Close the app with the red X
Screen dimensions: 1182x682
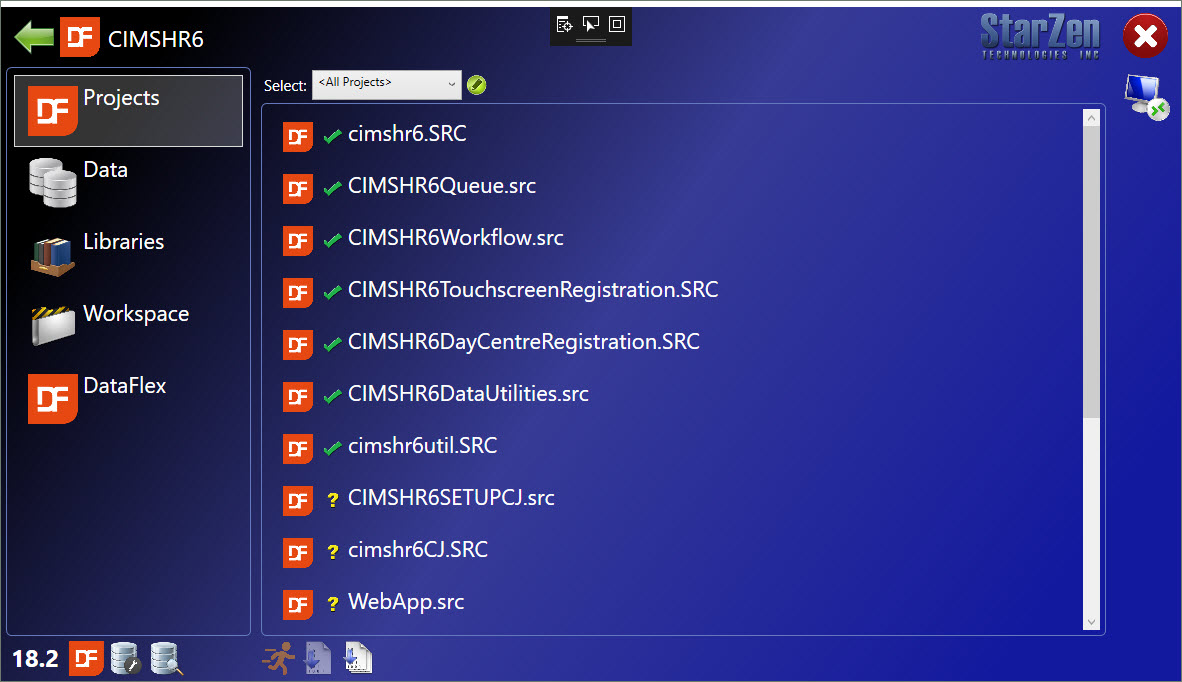coord(1145,35)
